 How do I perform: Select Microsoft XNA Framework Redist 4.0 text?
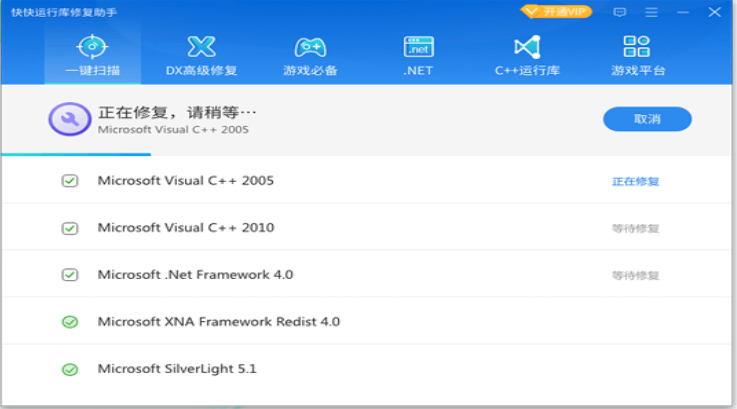(x=219, y=322)
